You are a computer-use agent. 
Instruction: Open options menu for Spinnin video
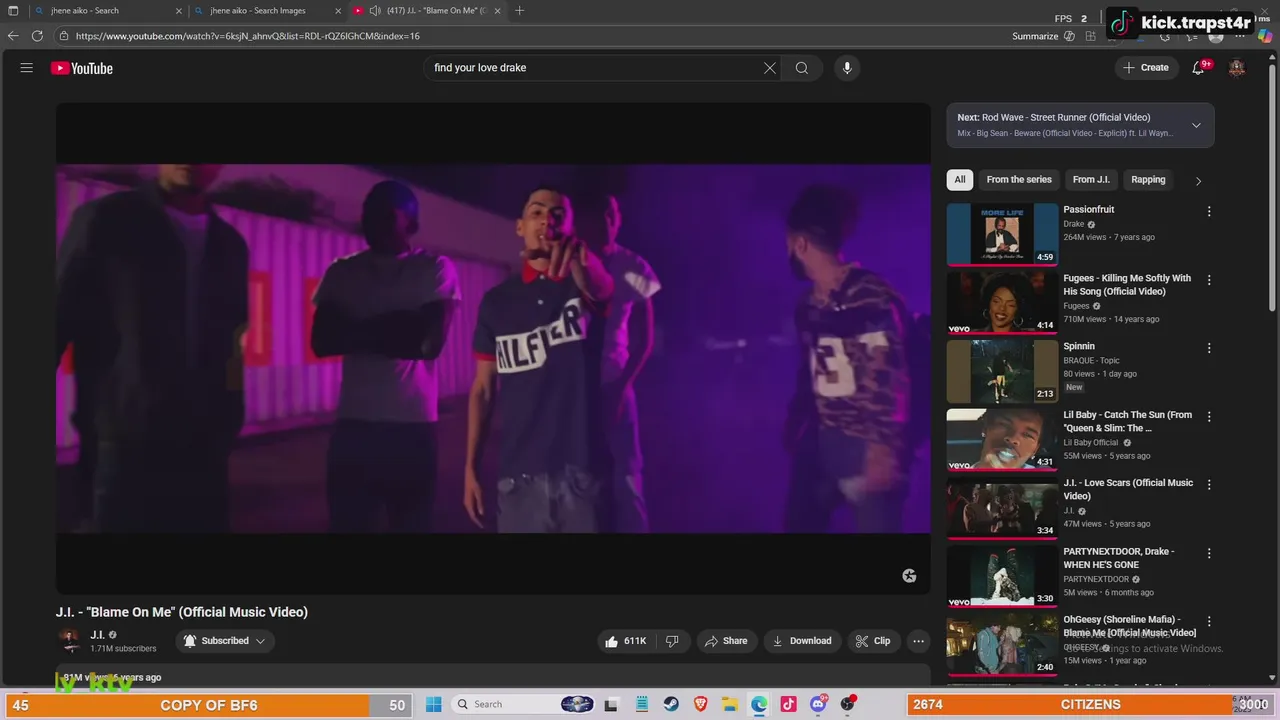tap(1209, 348)
